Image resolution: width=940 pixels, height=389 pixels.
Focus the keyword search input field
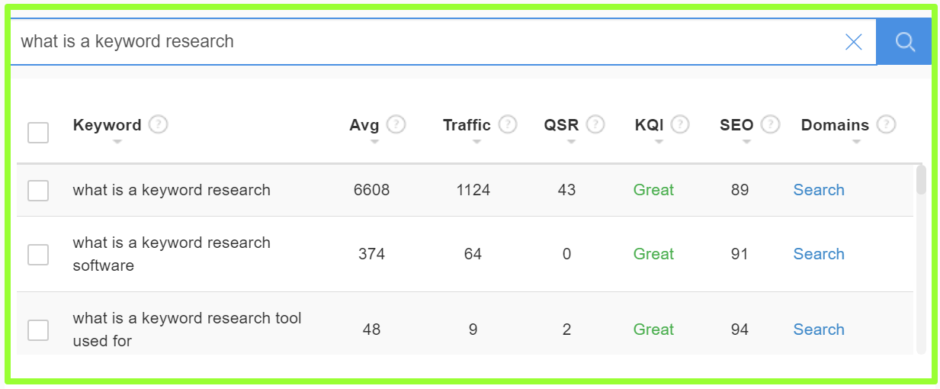[x=426, y=41]
